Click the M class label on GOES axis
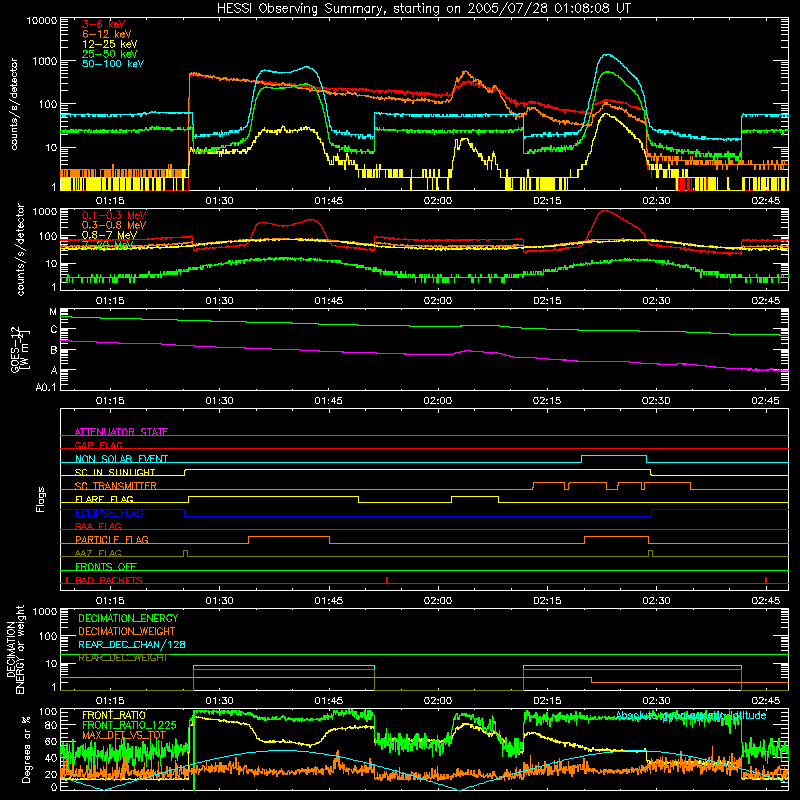This screenshot has width=800, height=800. point(53,312)
